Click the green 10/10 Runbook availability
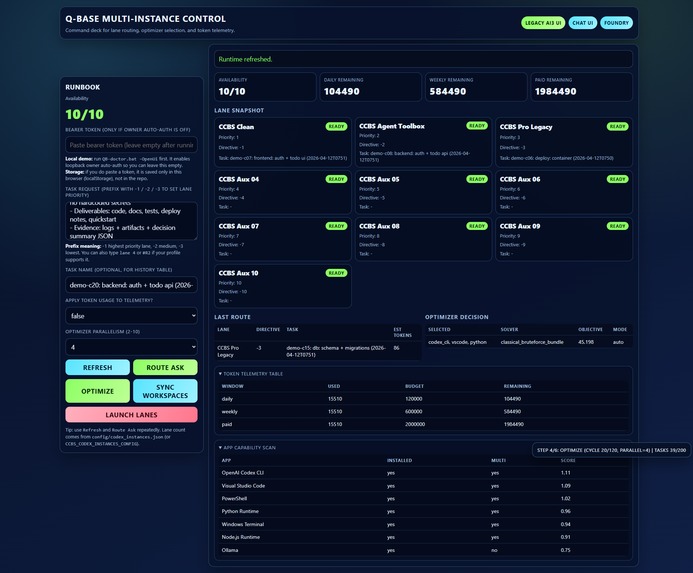Screen dimensions: 693x573 (84, 115)
